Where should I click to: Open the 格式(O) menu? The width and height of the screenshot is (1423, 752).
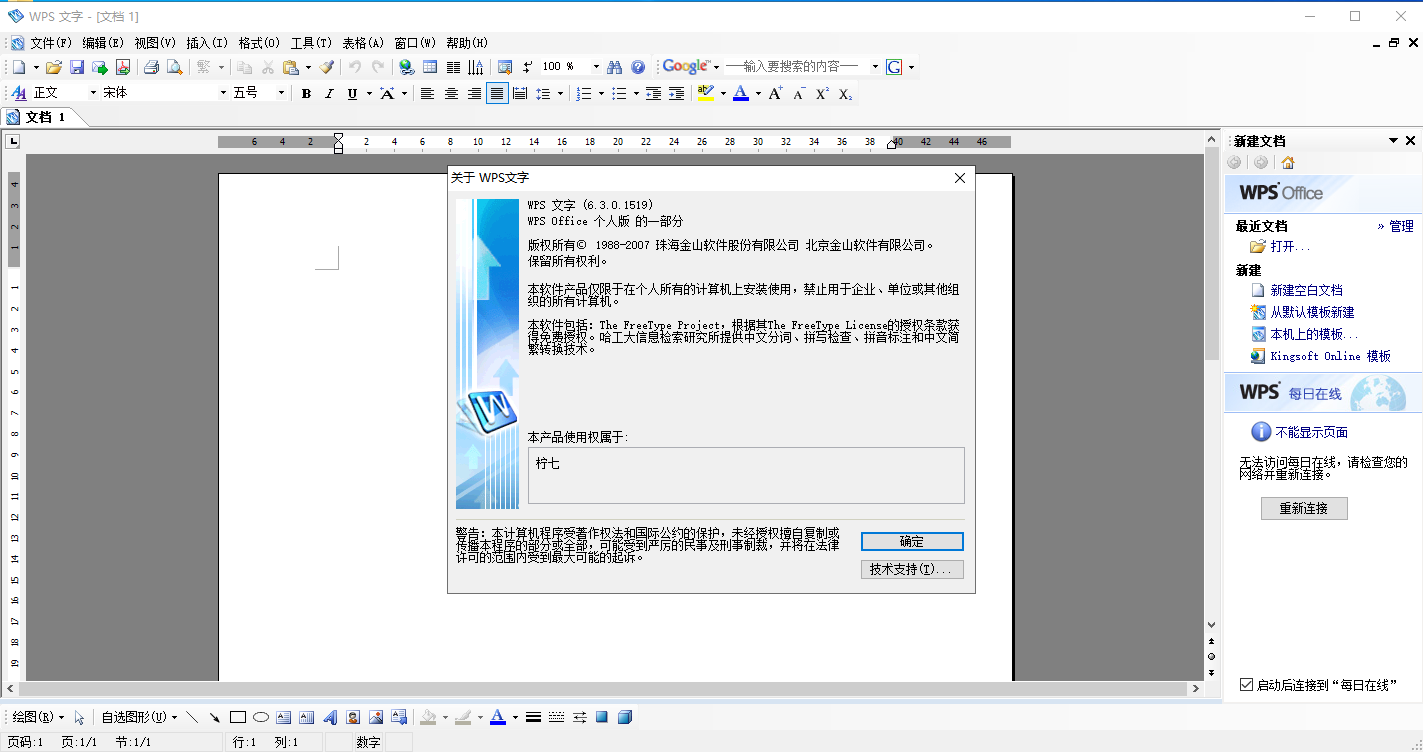[259, 43]
